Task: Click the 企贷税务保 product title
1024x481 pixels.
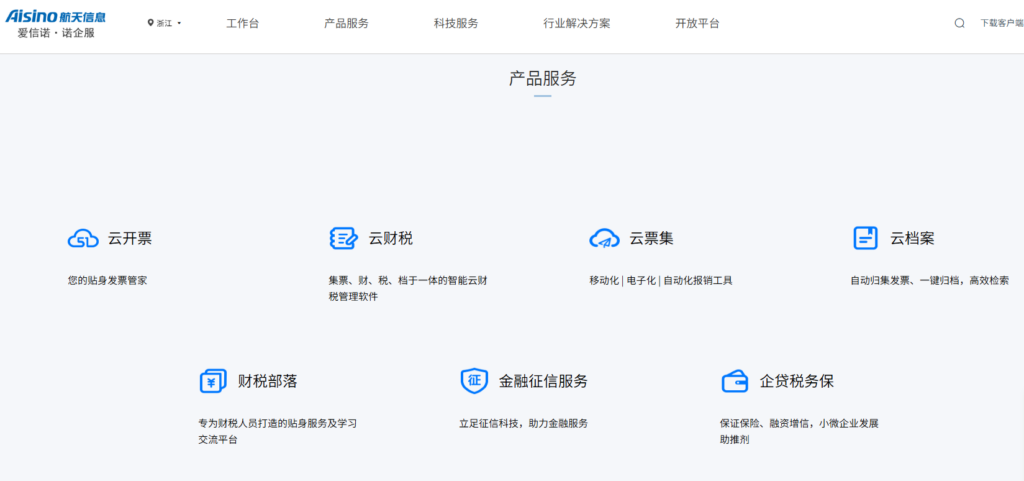Action: click(x=797, y=381)
